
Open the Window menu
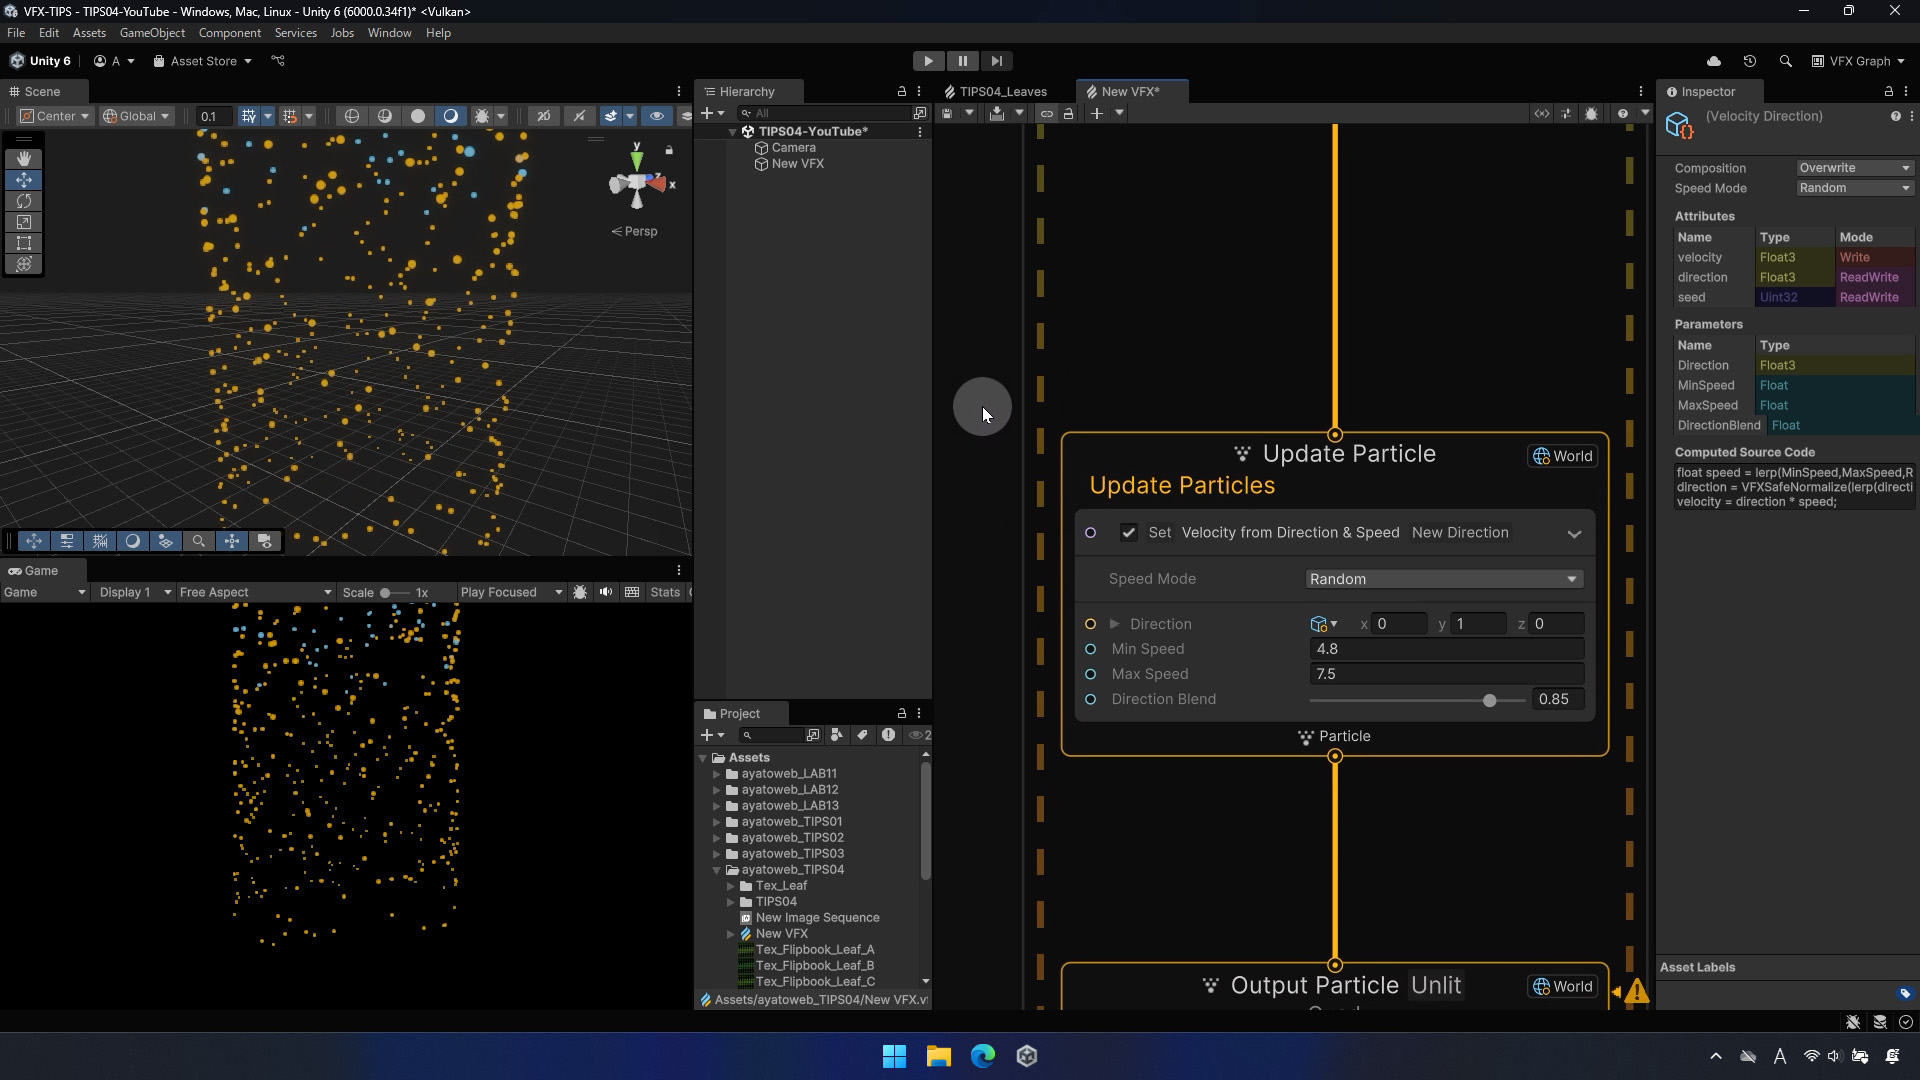[x=389, y=33]
